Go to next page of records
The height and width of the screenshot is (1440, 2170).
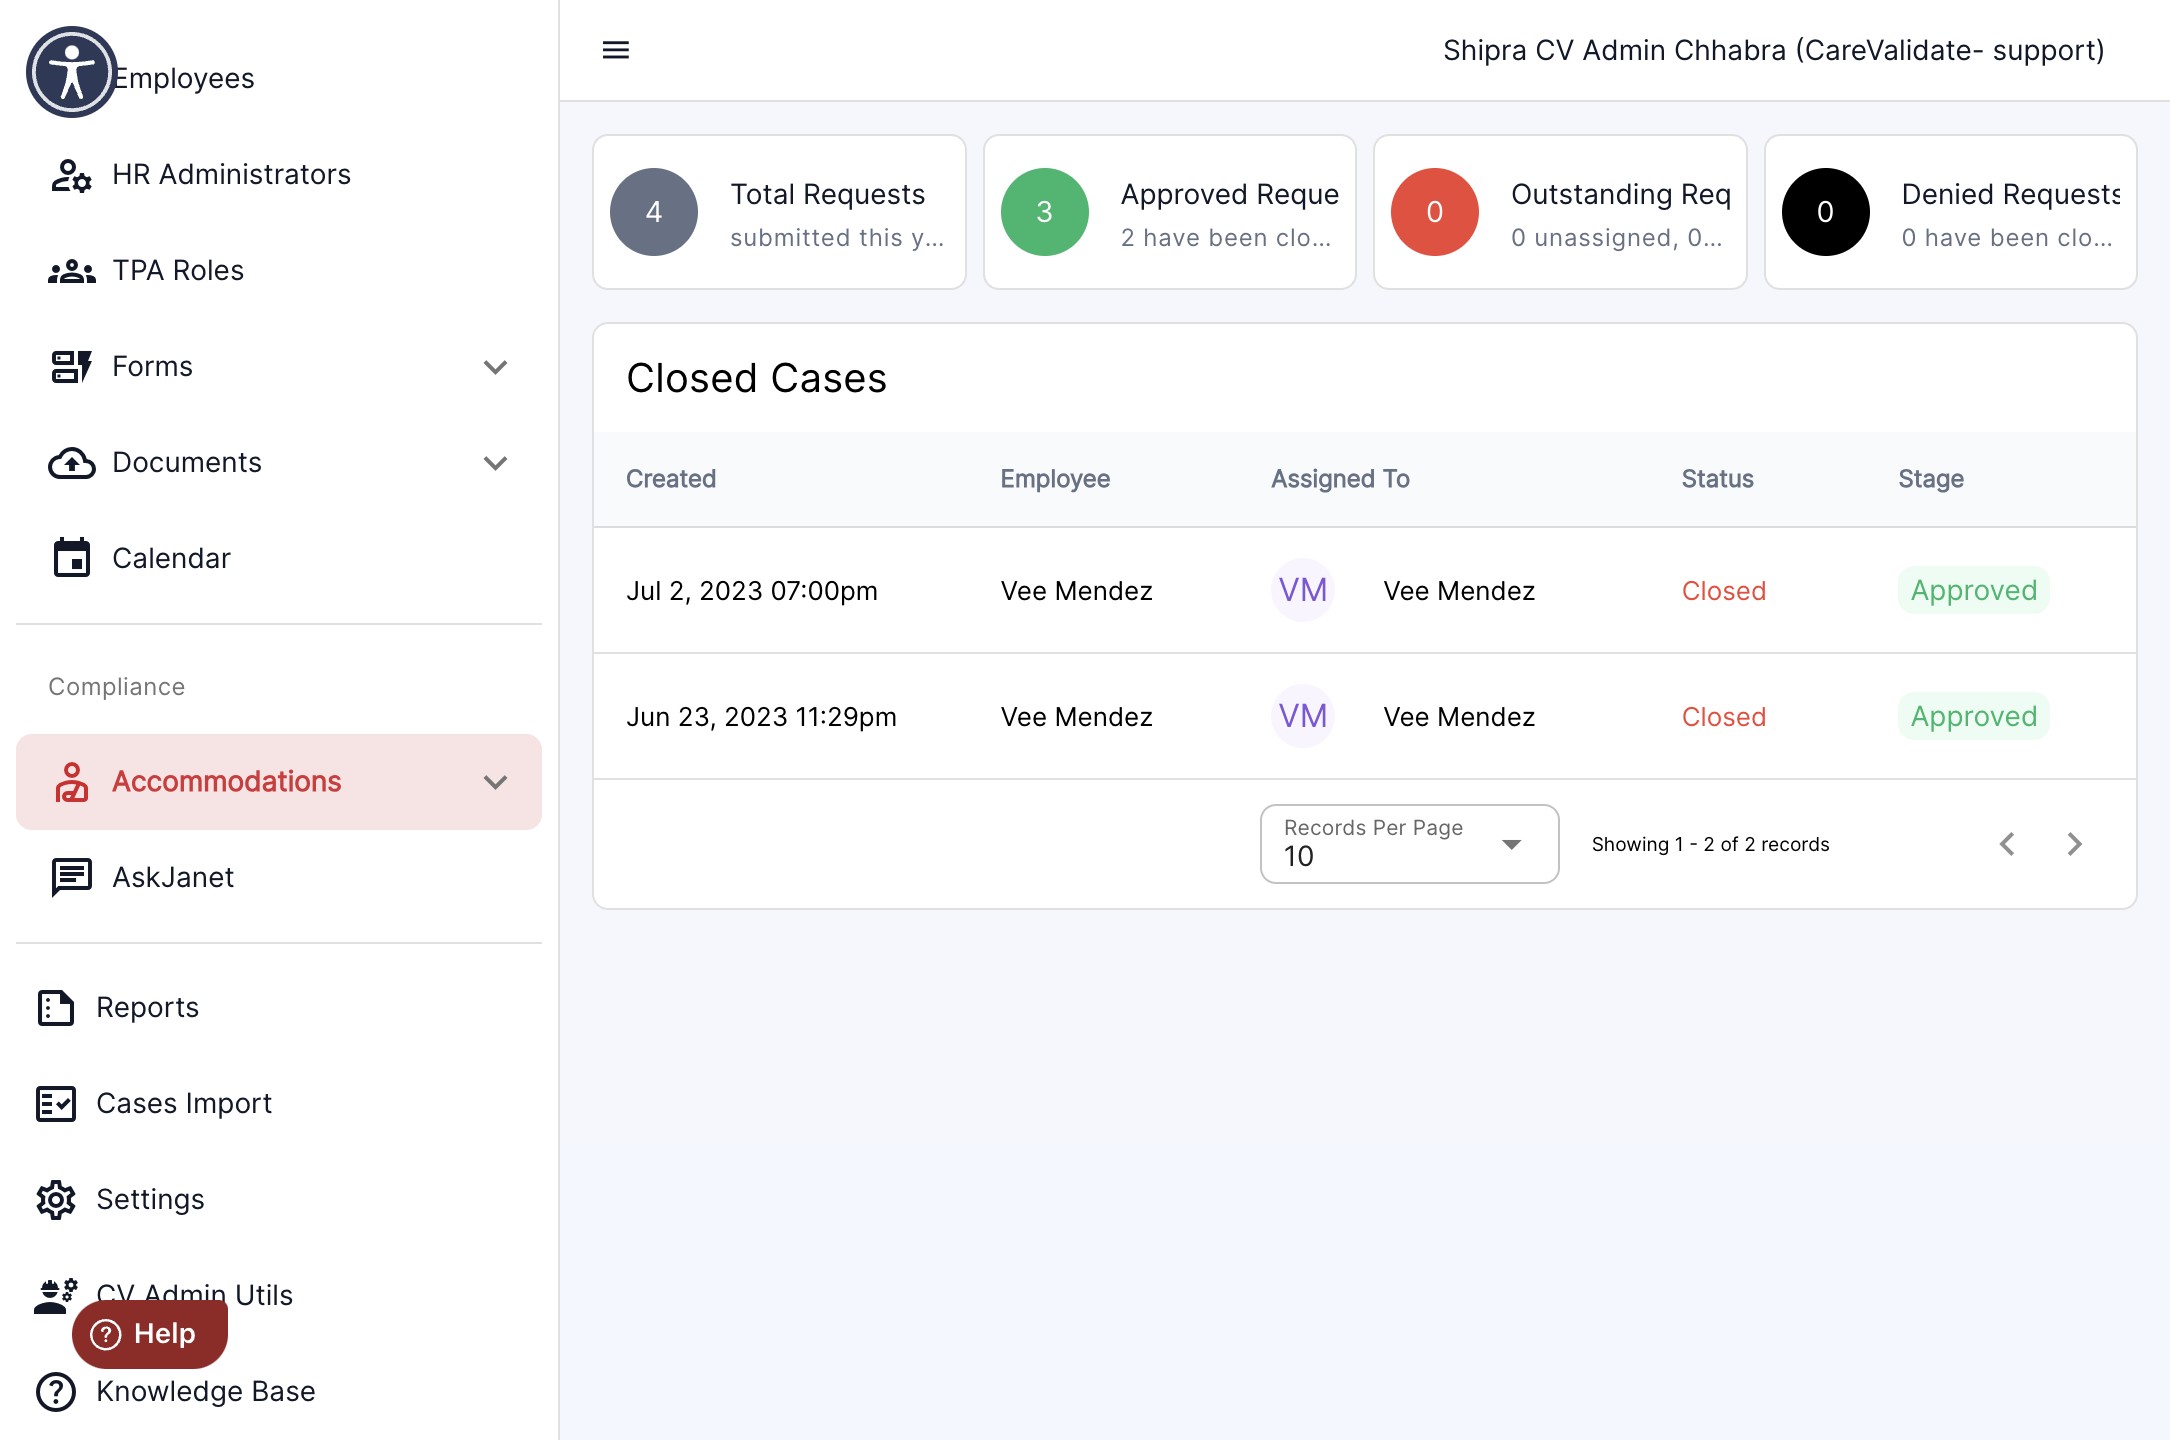(x=2074, y=844)
